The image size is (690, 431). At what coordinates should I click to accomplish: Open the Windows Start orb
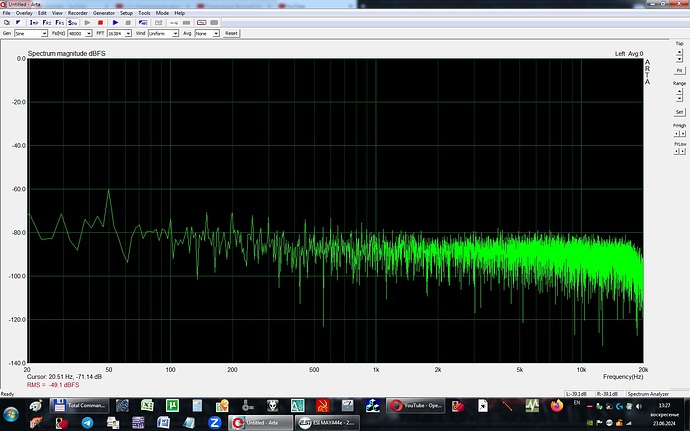(x=11, y=414)
